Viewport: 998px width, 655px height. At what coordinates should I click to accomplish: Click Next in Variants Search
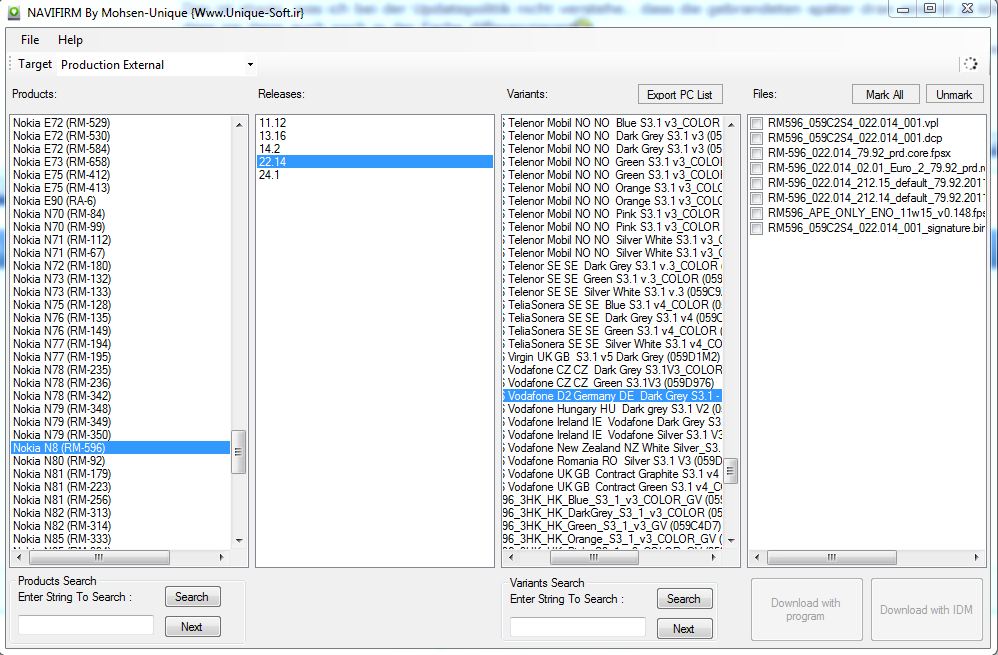(x=684, y=628)
